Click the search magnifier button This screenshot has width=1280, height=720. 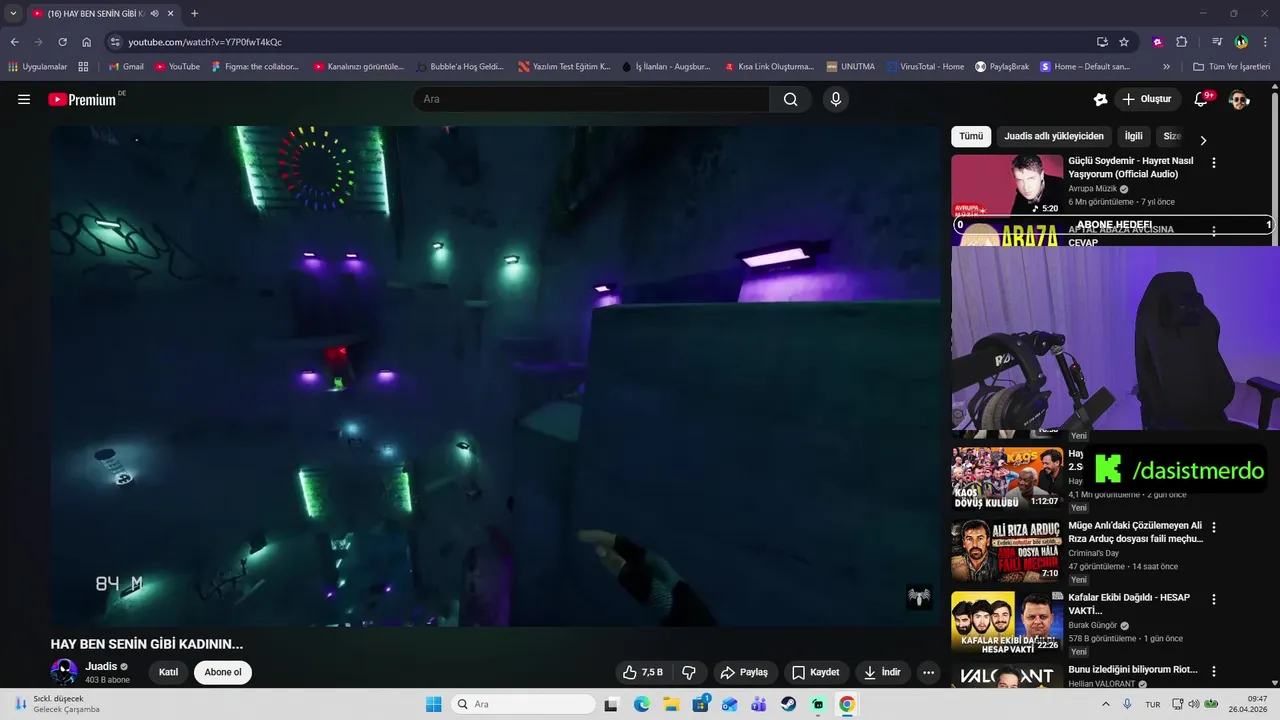coord(791,99)
